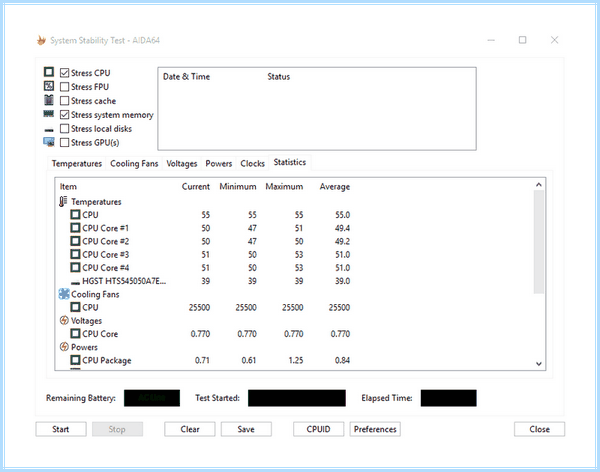Click the chip icon of CPU Core #4
Screen dimensions: 600x472
[75, 267]
